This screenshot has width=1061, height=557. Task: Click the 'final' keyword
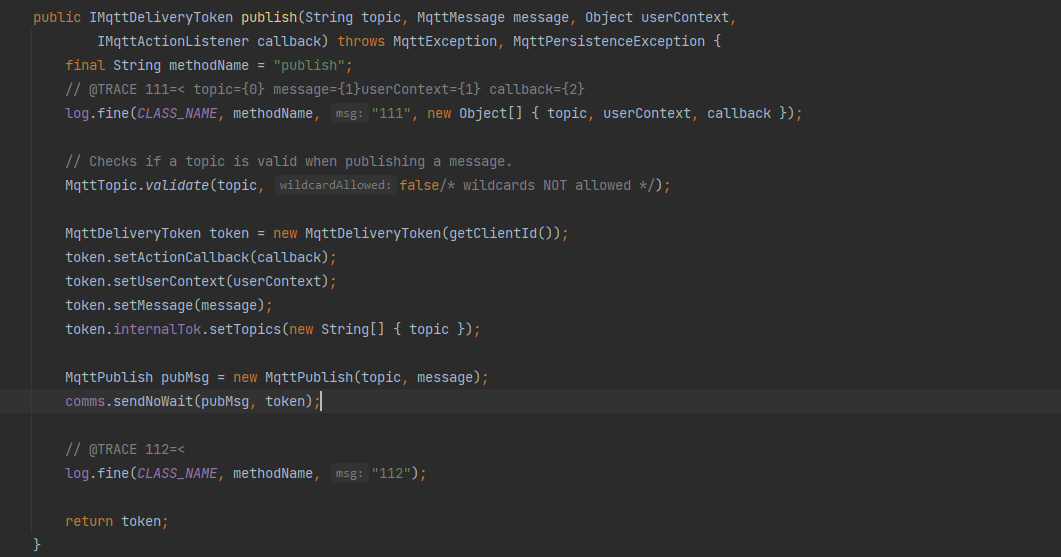coord(85,66)
